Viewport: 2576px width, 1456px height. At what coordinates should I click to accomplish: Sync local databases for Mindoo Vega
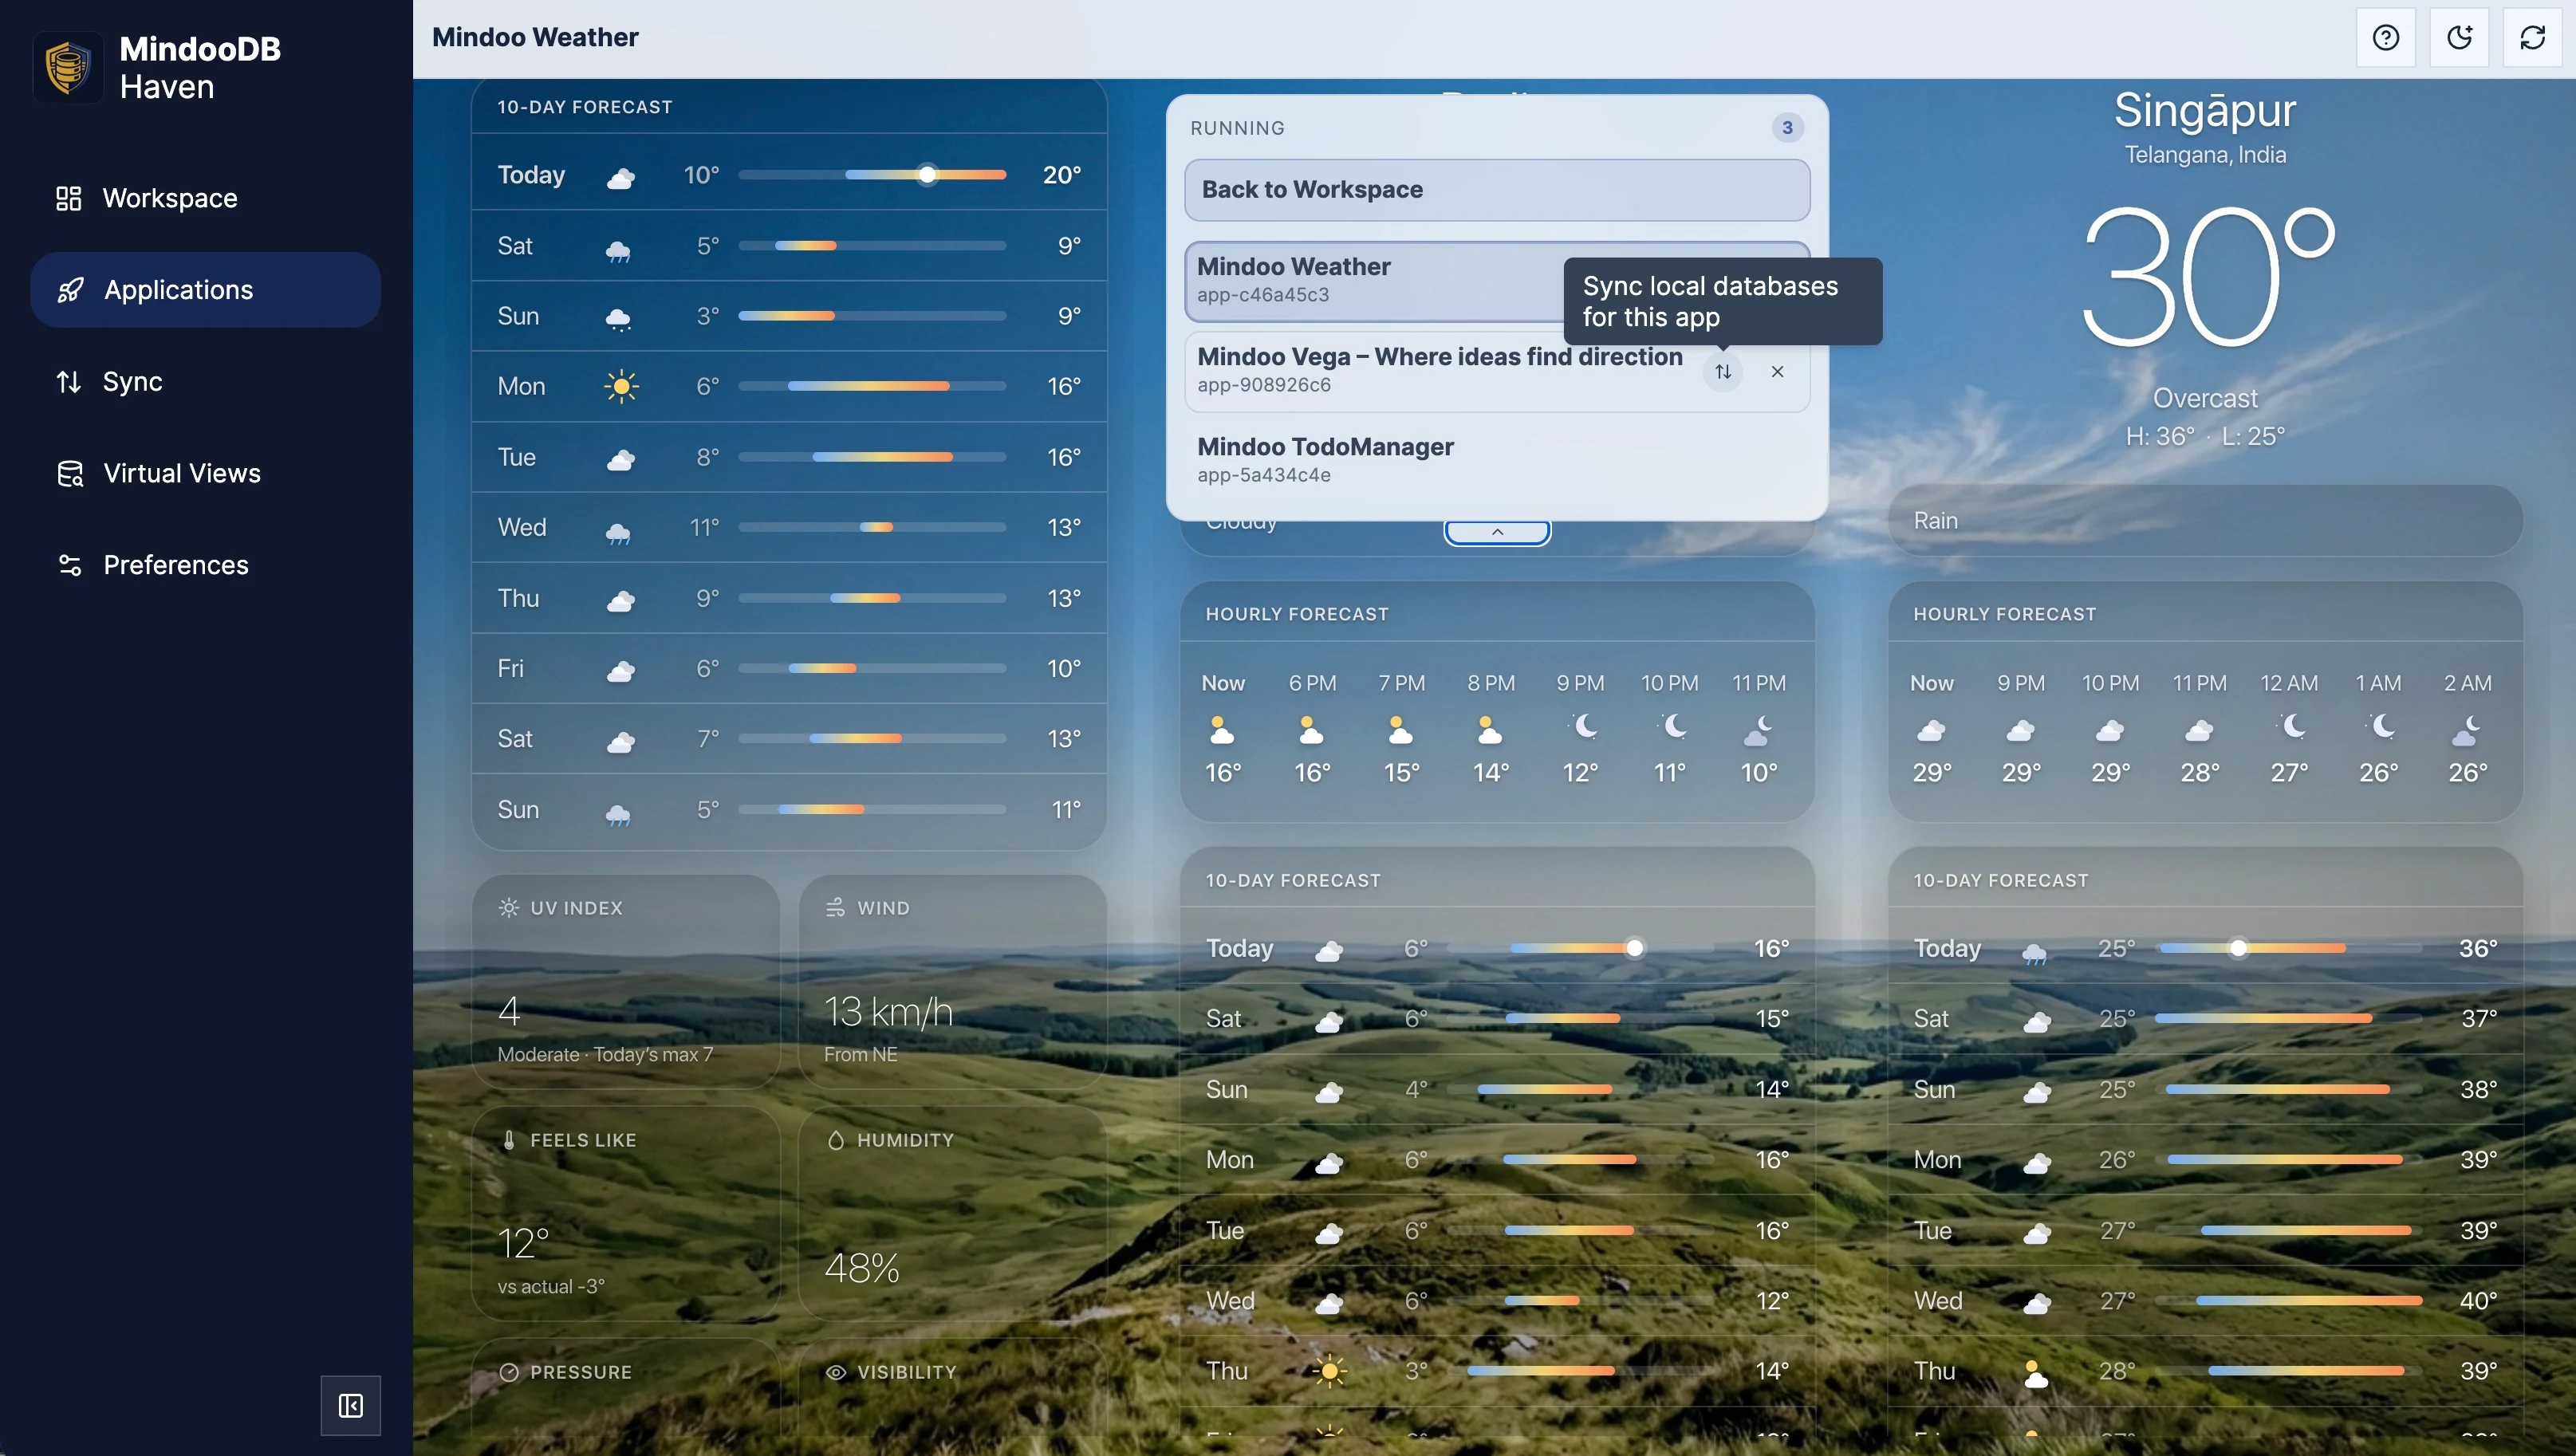pyautogui.click(x=1723, y=371)
